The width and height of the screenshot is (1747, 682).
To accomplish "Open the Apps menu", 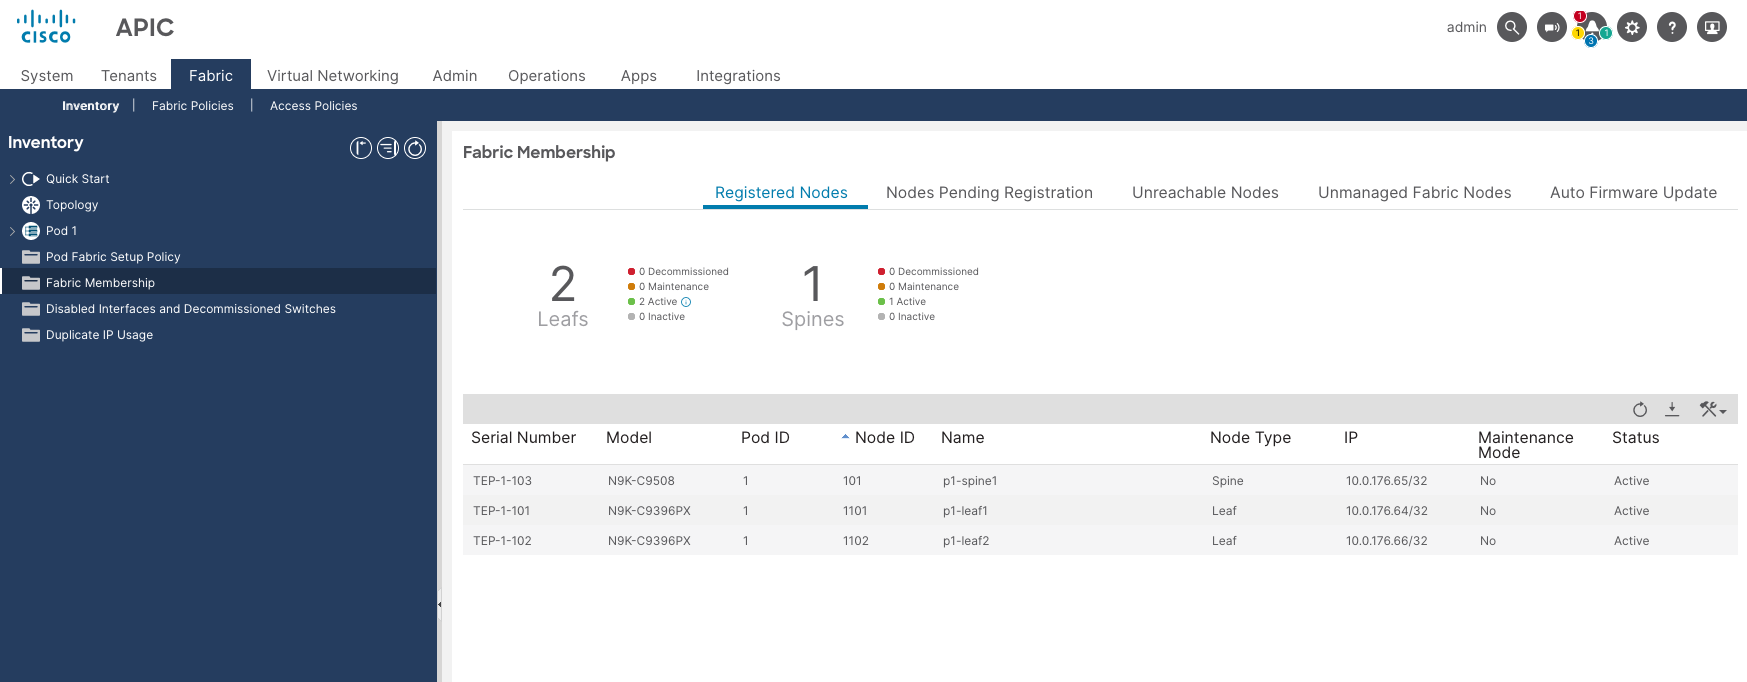I will (x=639, y=76).
